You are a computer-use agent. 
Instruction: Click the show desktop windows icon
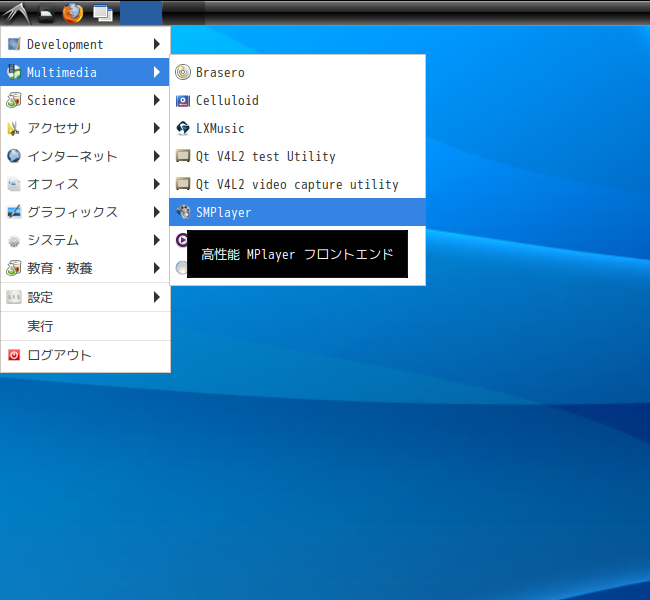click(103, 13)
